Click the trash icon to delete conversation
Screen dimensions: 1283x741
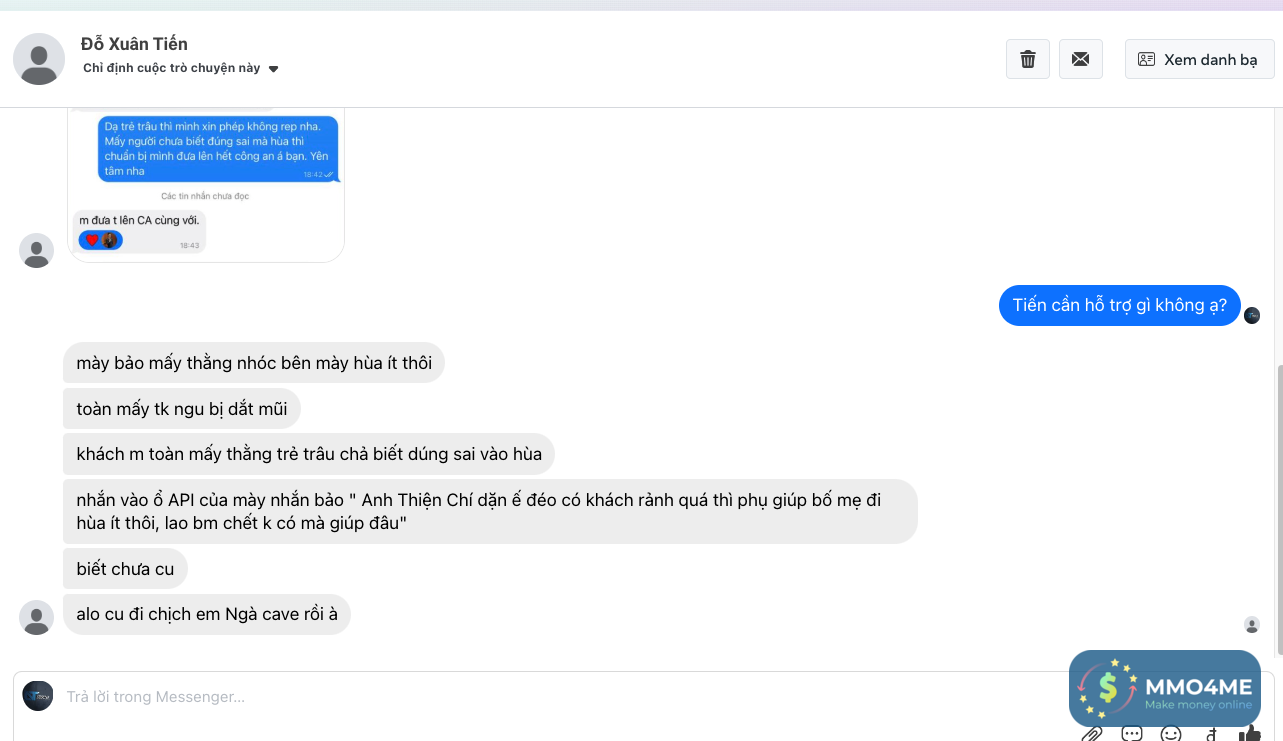point(1027,60)
